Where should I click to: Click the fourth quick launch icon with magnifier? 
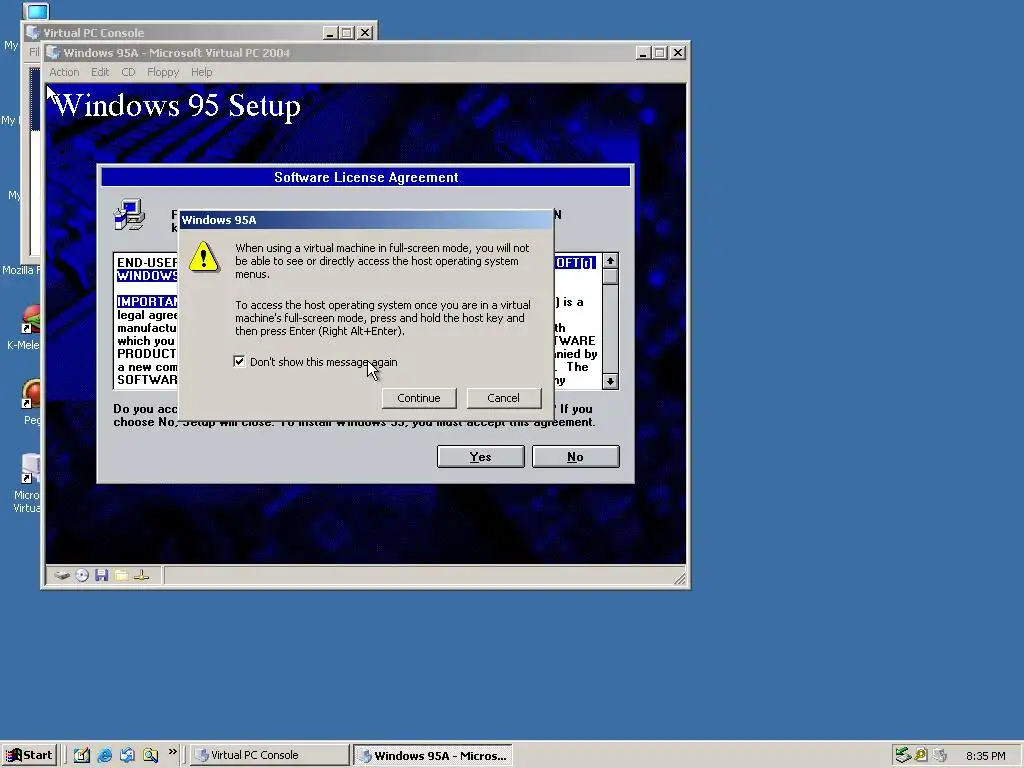[x=150, y=755]
